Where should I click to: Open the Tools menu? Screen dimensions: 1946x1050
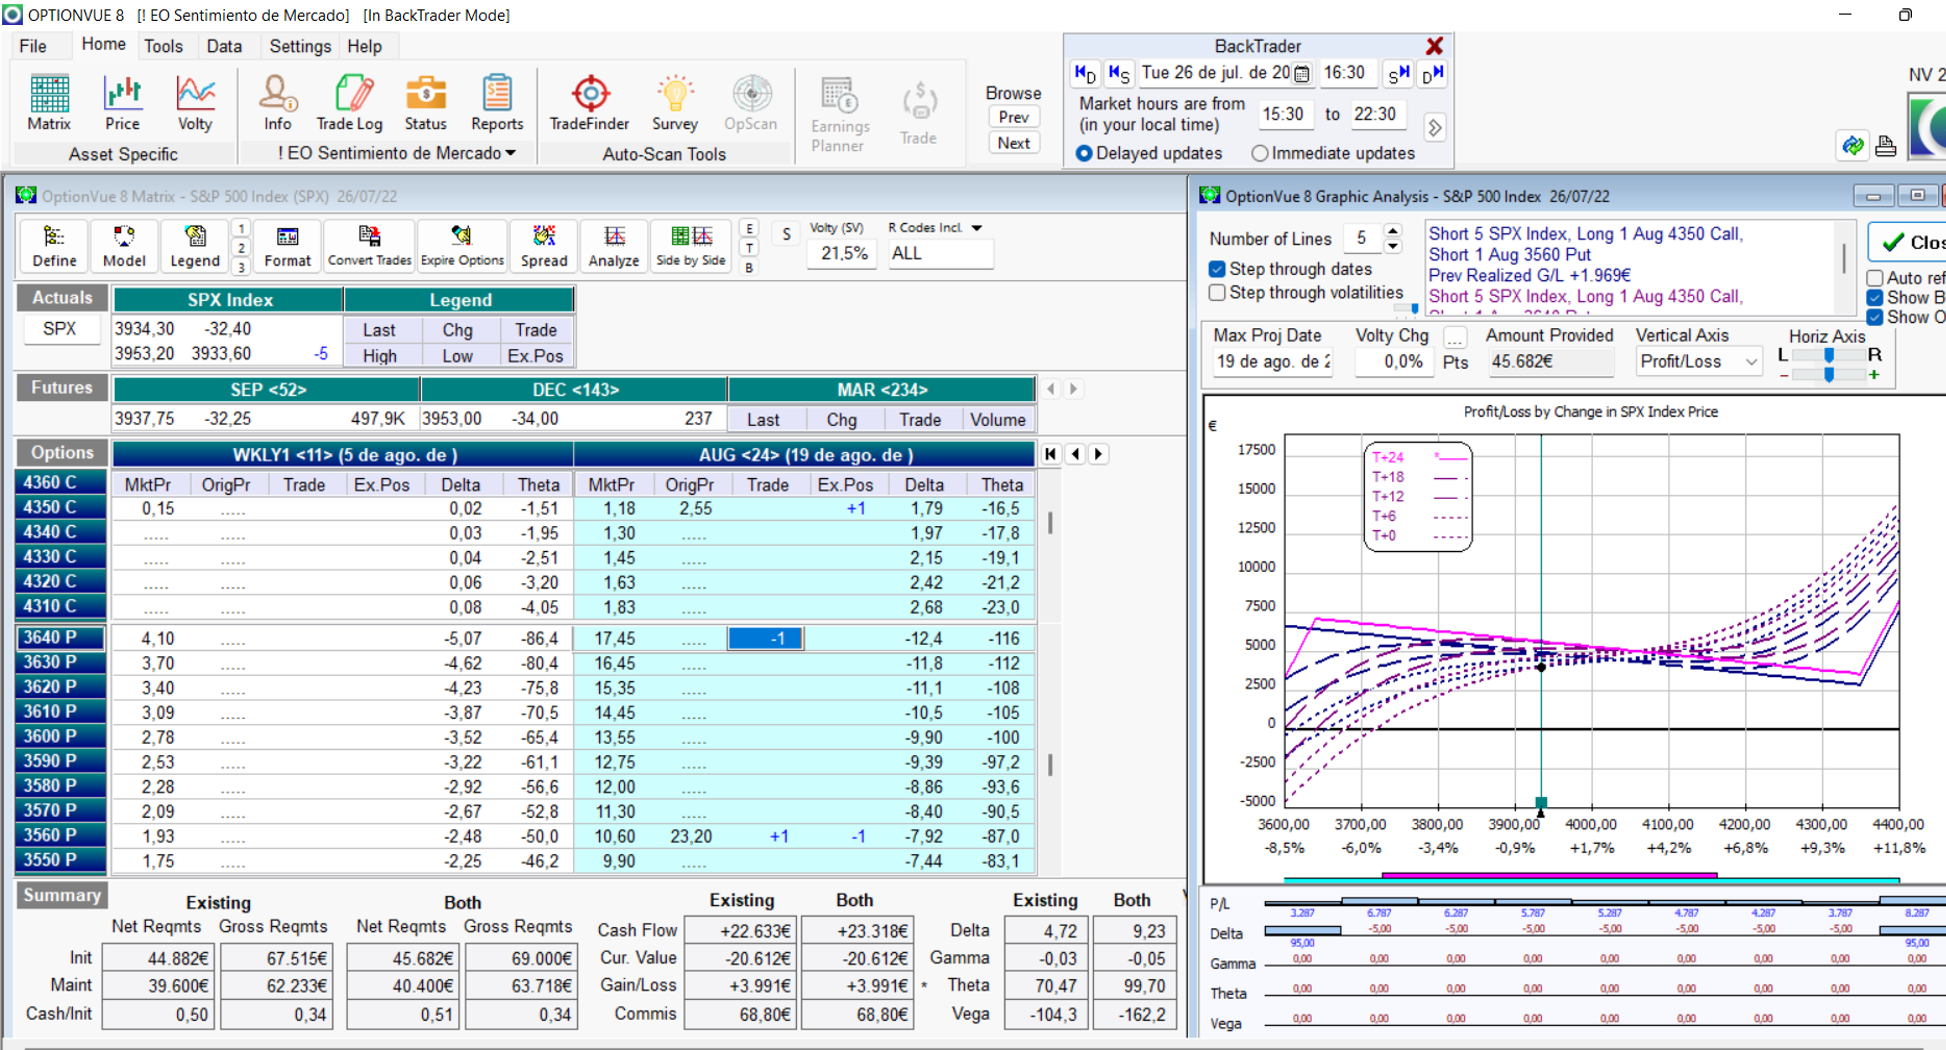pos(163,46)
